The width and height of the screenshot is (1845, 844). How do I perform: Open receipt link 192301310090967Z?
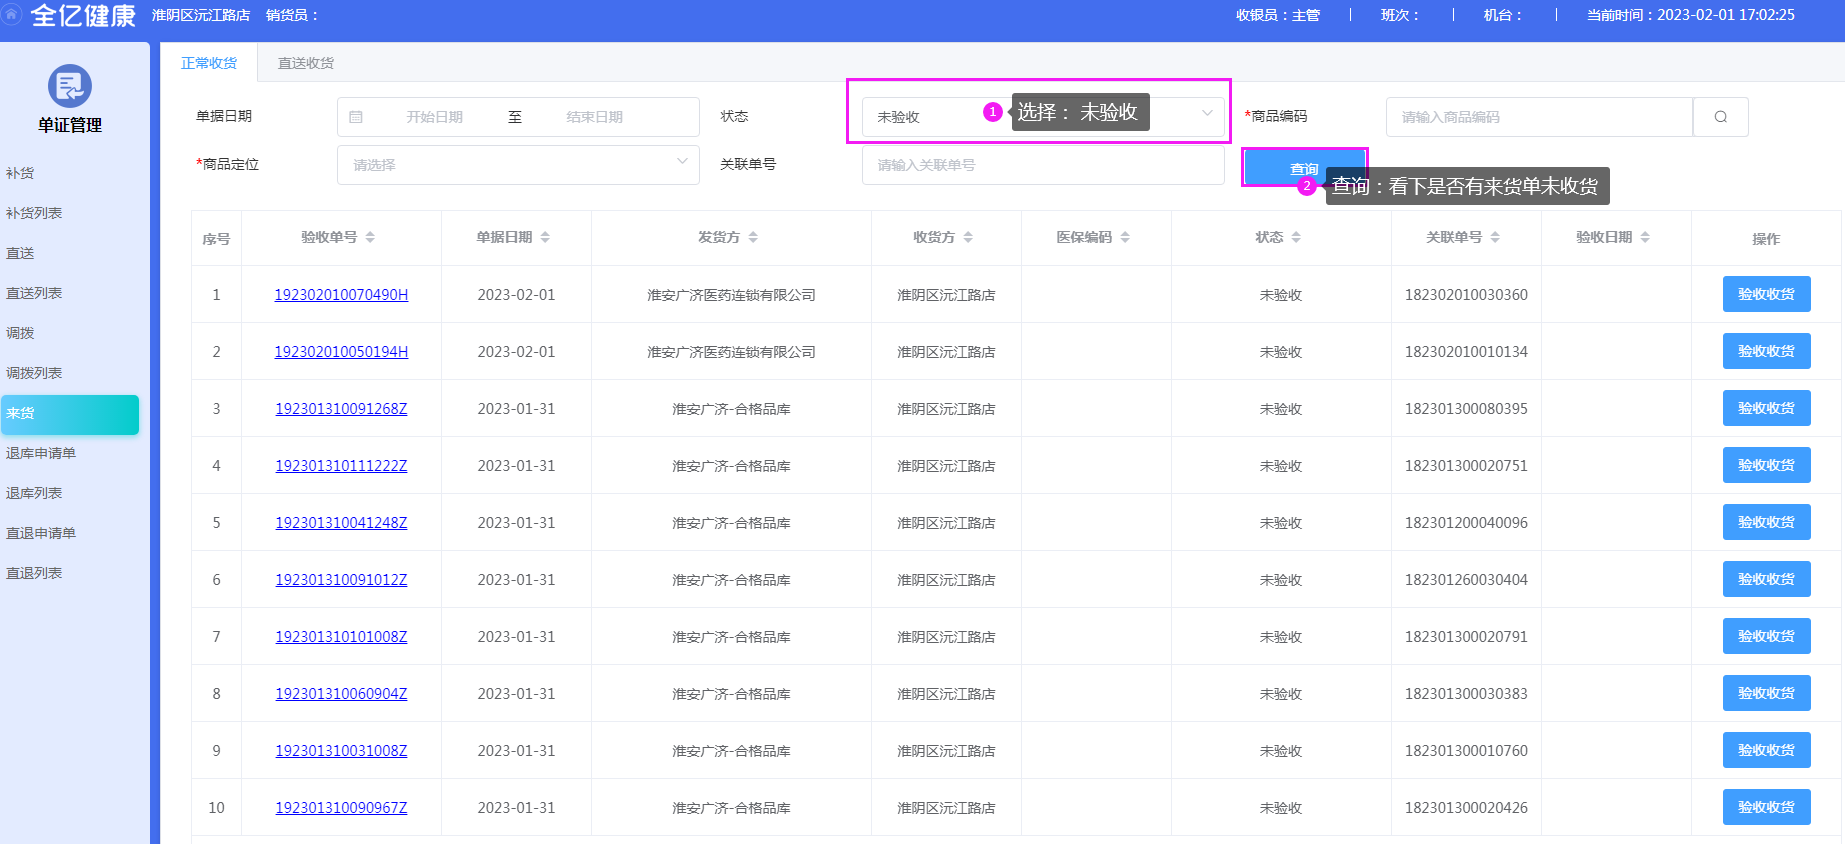[x=341, y=808]
